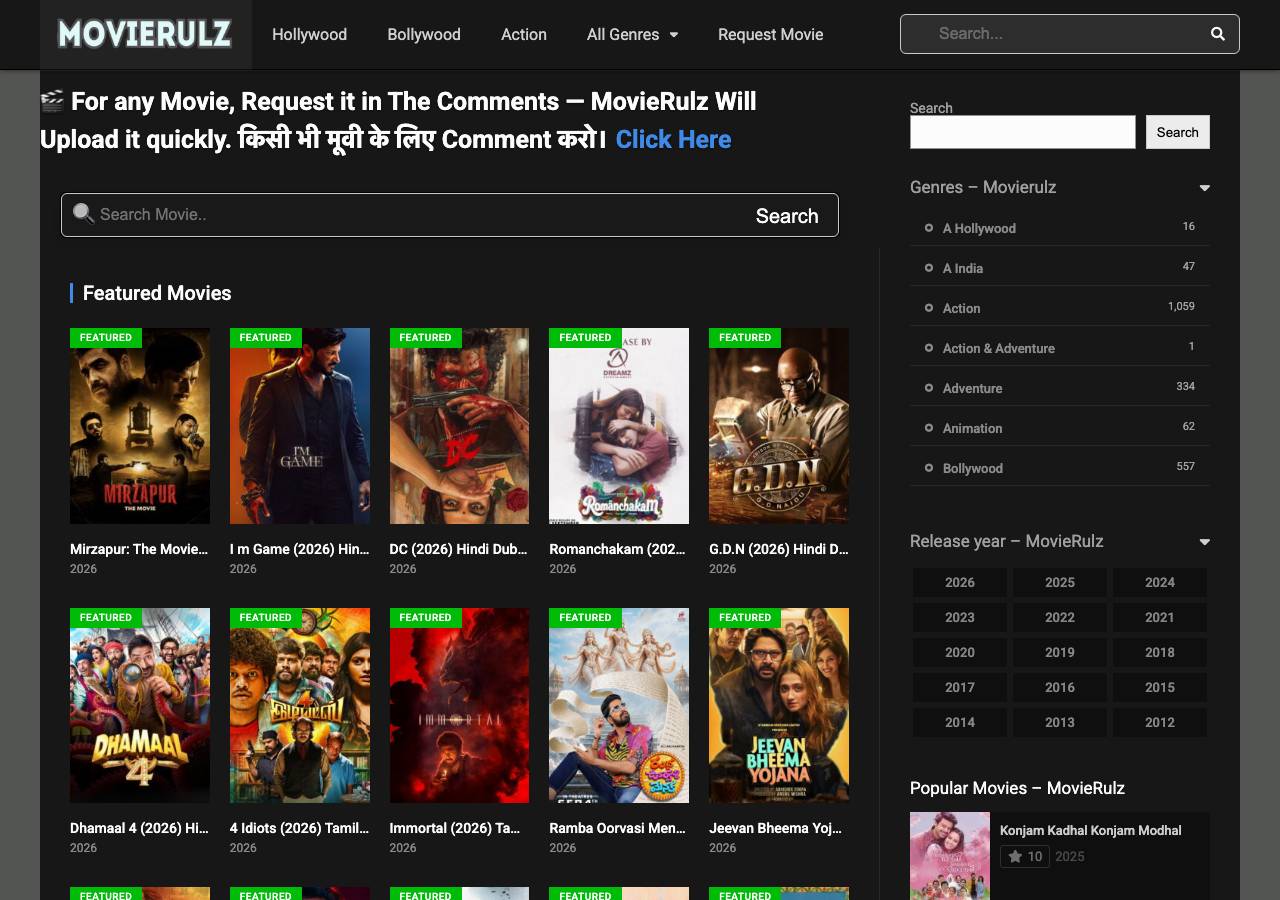This screenshot has width=1280, height=900.
Task: Open Konjam Kadhal Konjam Modhal thumbnail
Action: click(950, 856)
